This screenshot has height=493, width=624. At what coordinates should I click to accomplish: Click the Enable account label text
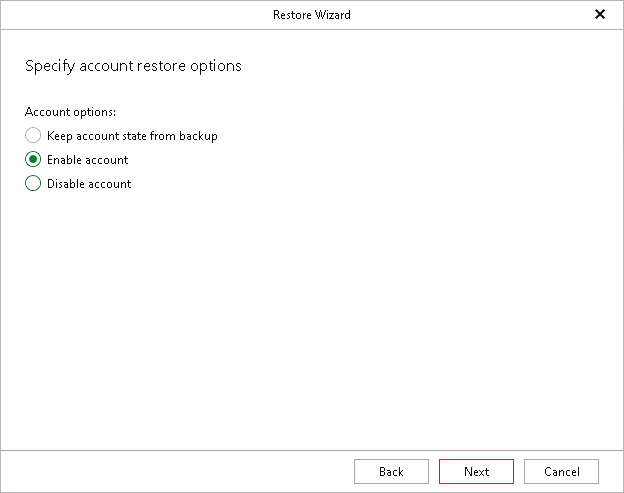[88, 160]
